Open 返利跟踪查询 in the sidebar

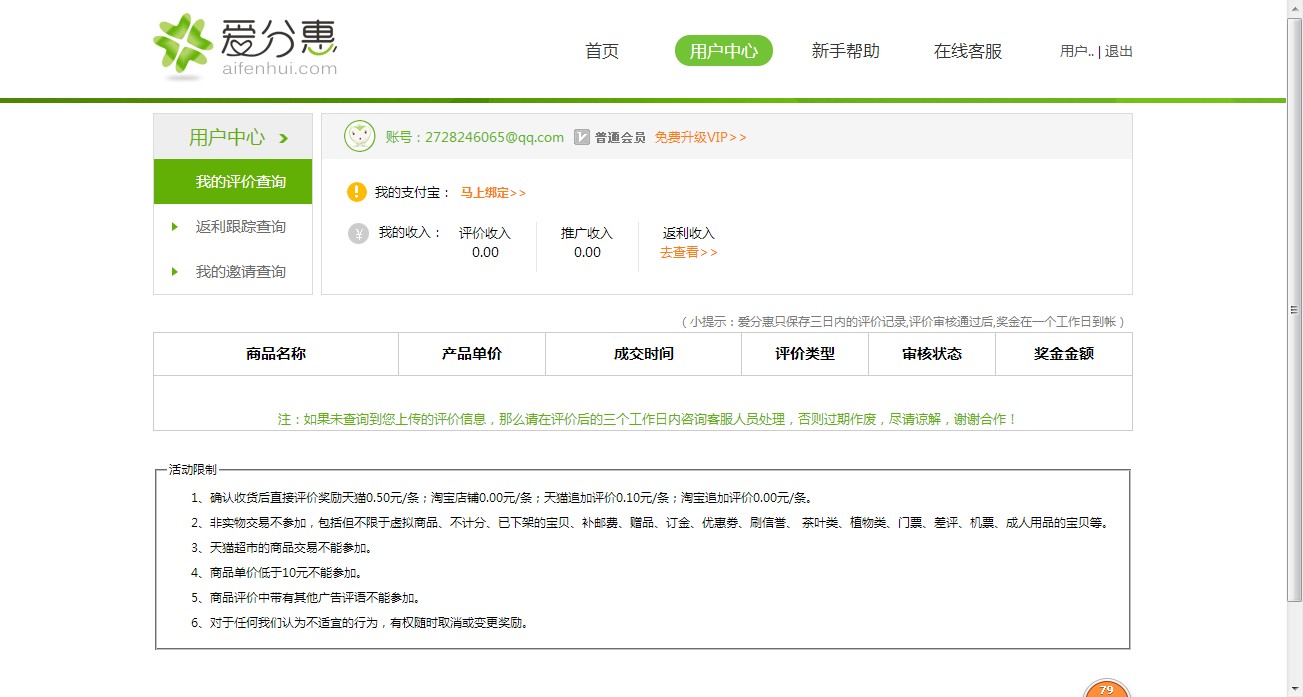click(241, 227)
